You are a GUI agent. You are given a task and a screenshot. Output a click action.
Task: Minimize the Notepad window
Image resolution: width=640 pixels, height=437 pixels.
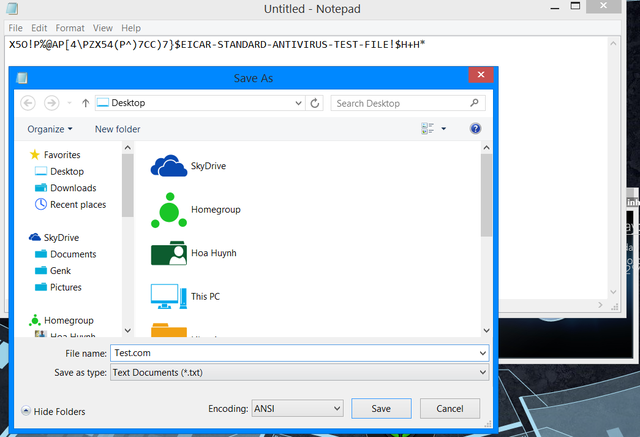555,8
